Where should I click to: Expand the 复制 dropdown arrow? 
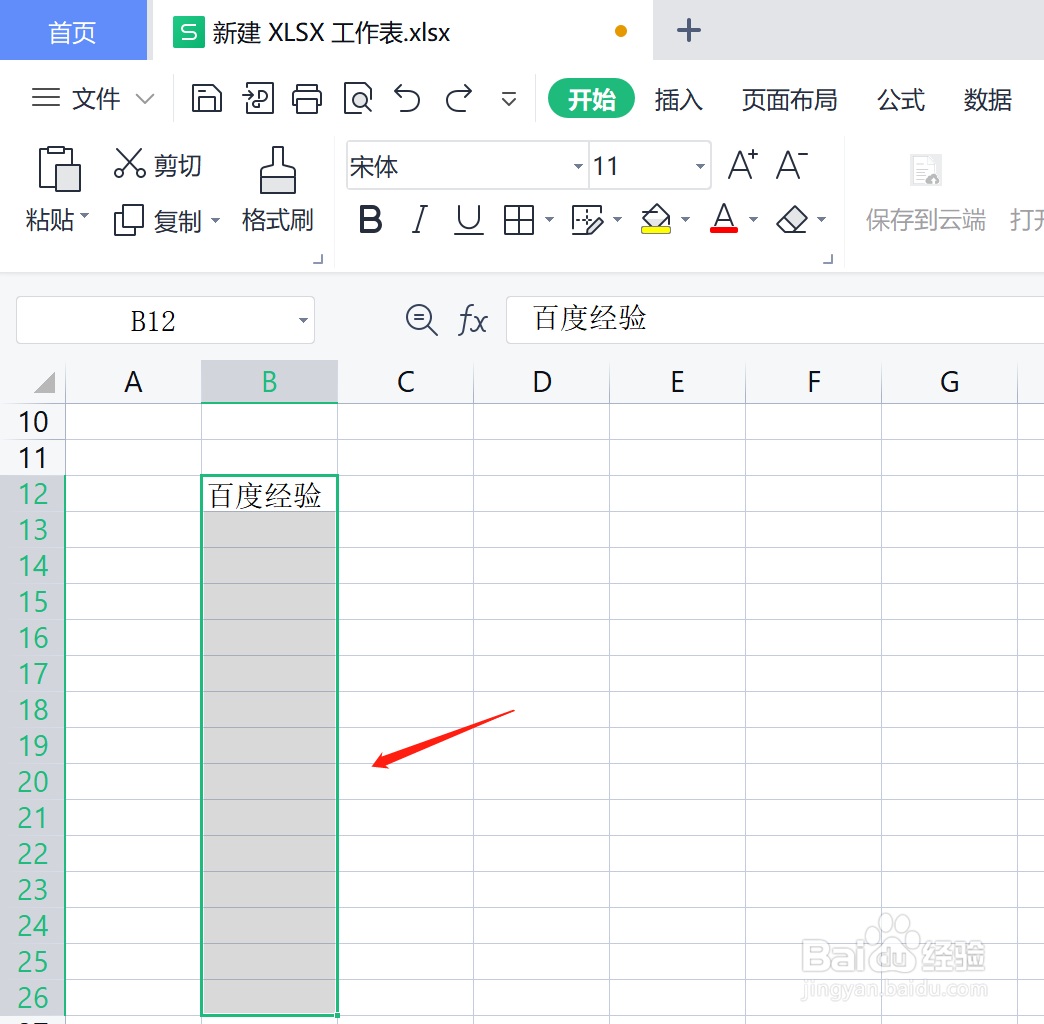[215, 220]
